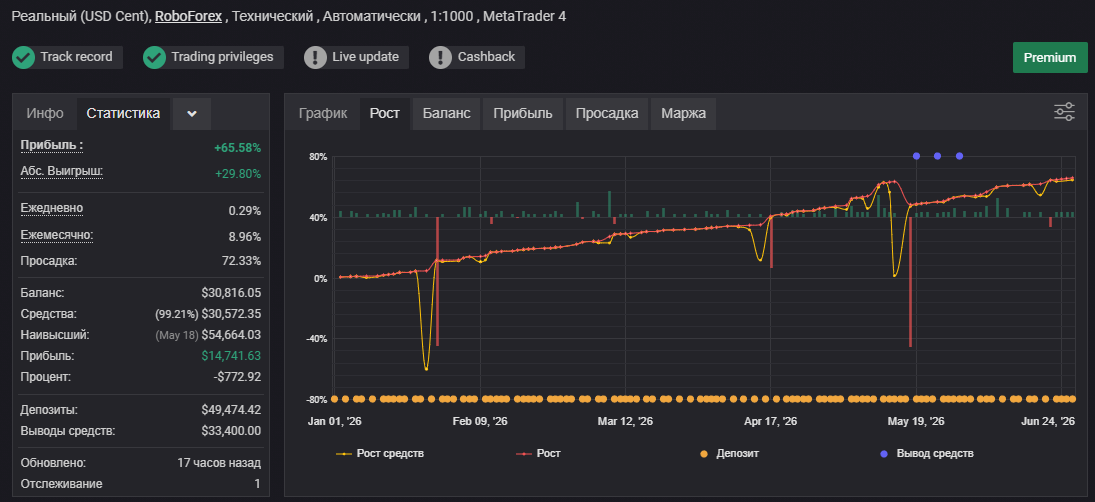Click the last blue withdrawal marker on chart
The height and width of the screenshot is (502, 1095).
960,156
